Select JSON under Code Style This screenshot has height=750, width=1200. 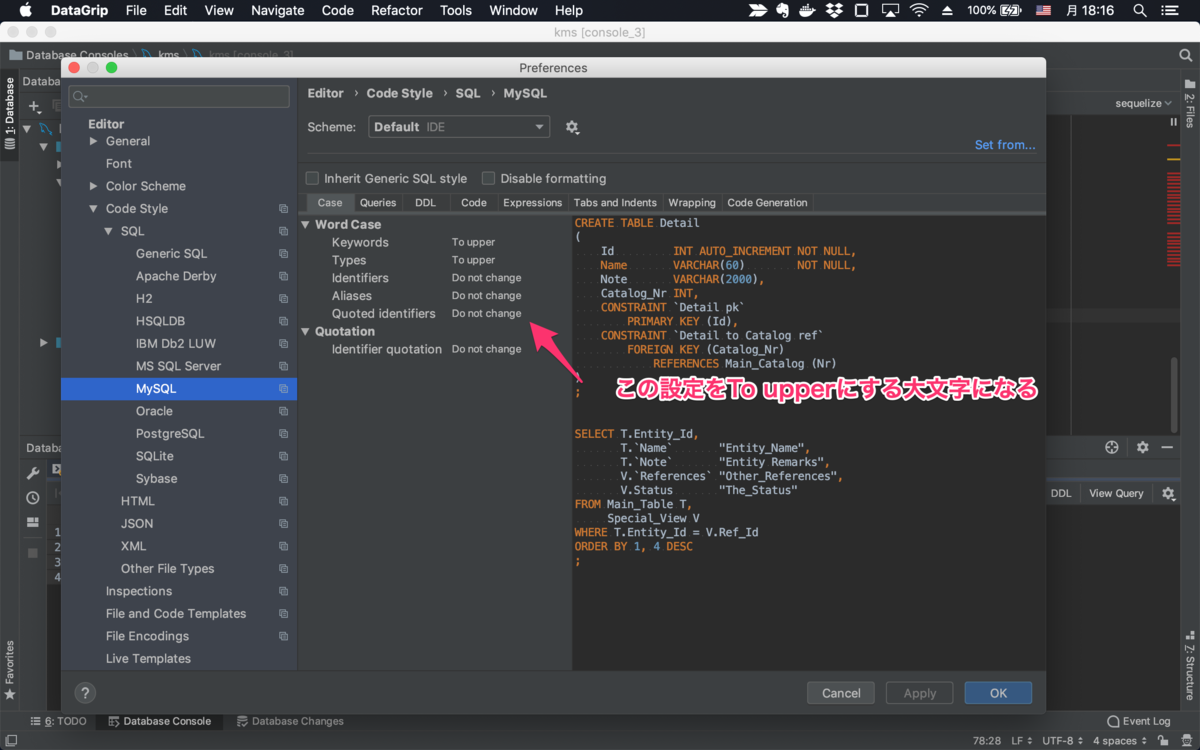(137, 524)
